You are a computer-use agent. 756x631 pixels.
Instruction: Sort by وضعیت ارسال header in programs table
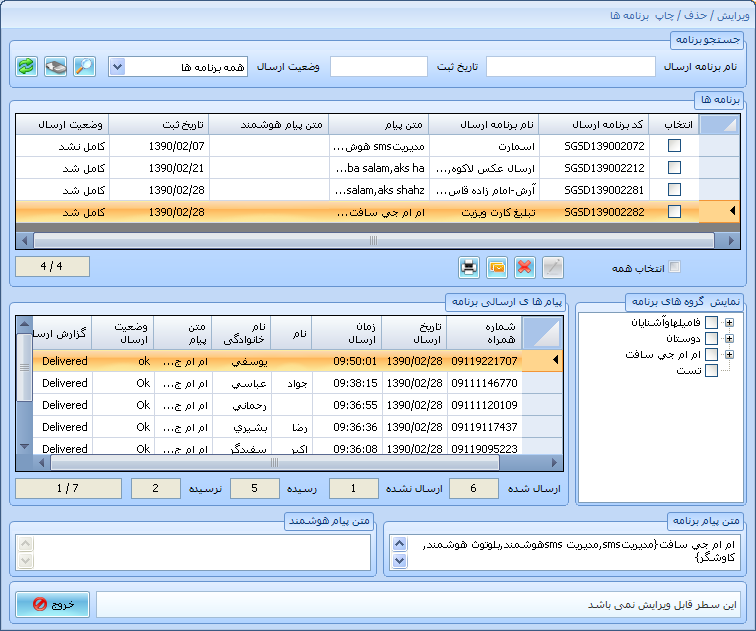tap(63, 125)
